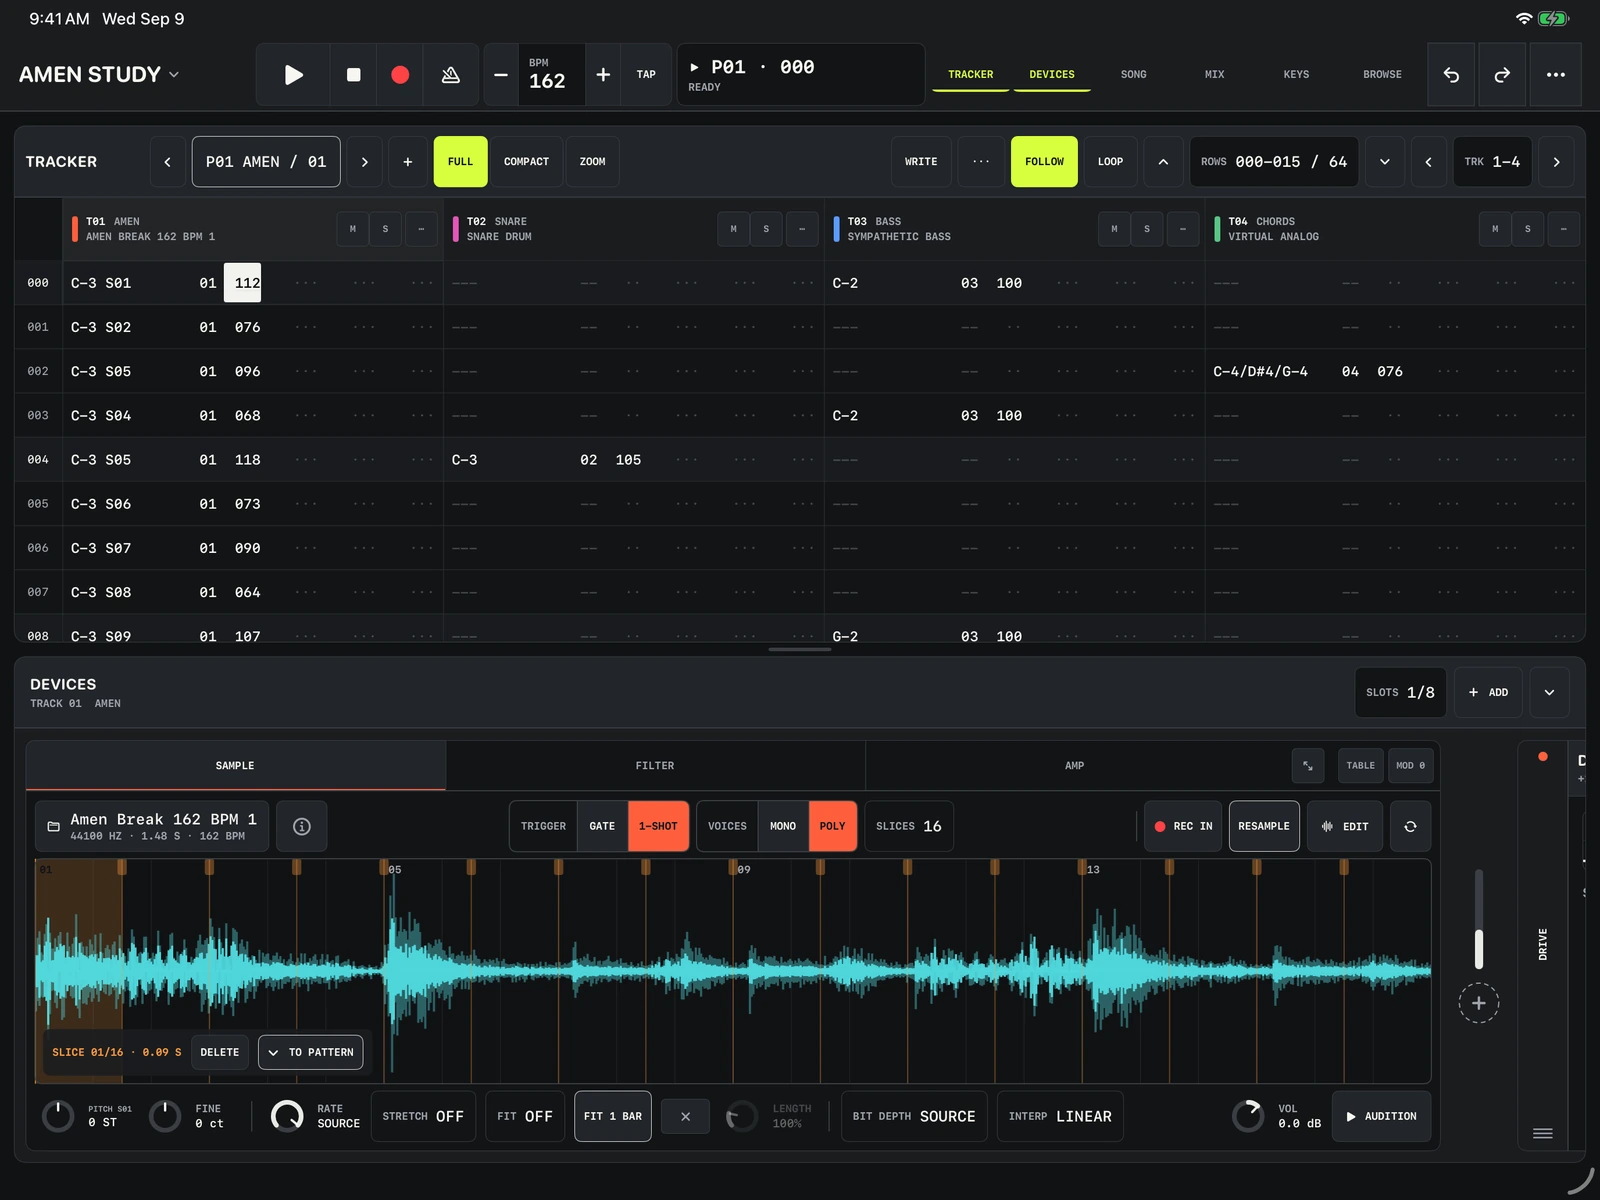
Task: Set trigger mode to GATE
Action: 602,826
